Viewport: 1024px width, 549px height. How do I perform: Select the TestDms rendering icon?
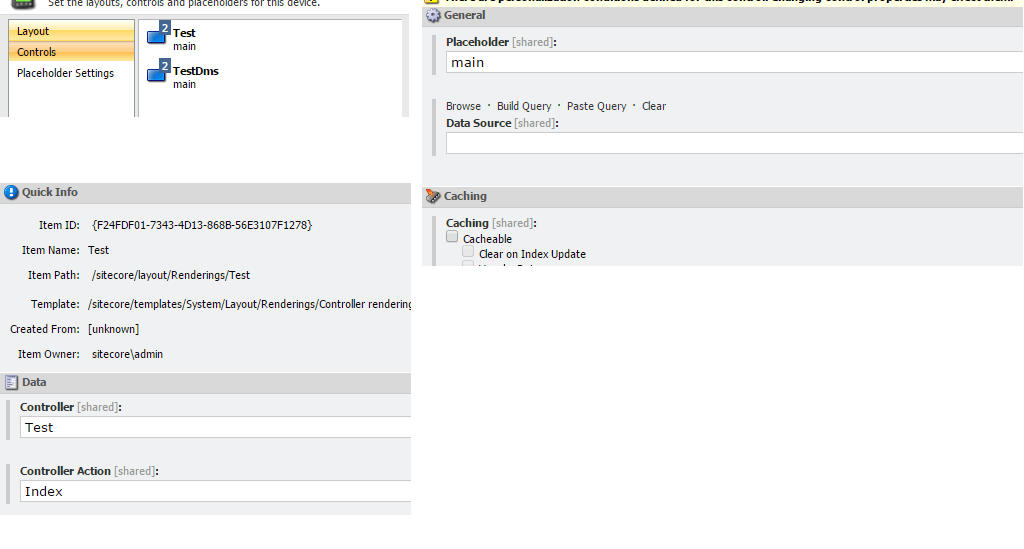click(x=158, y=71)
